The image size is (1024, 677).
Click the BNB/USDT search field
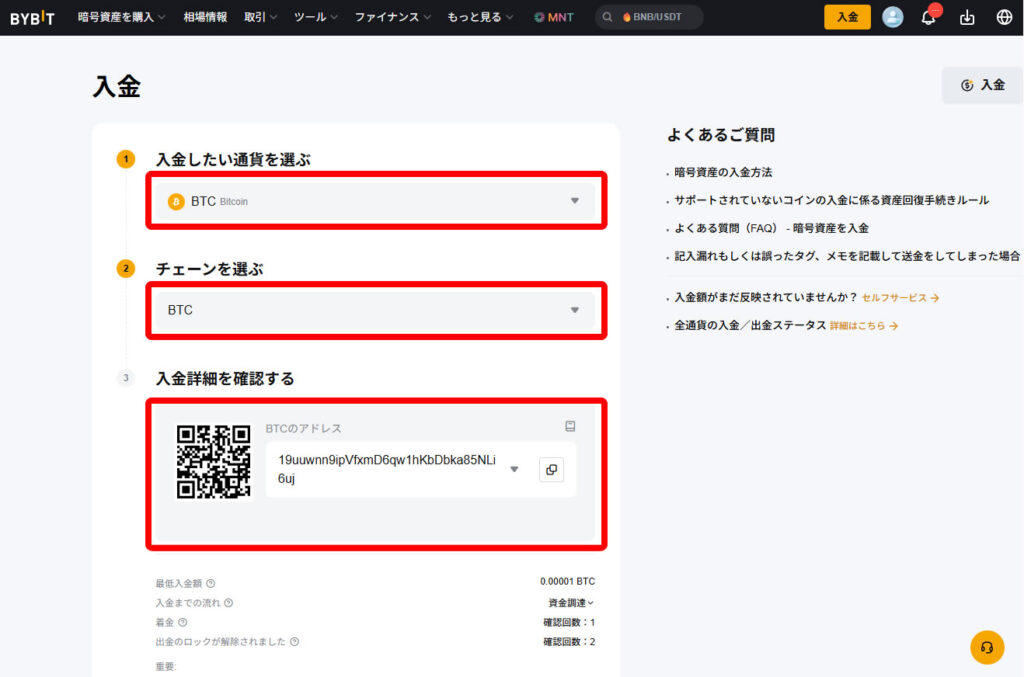pyautogui.click(x=650, y=17)
